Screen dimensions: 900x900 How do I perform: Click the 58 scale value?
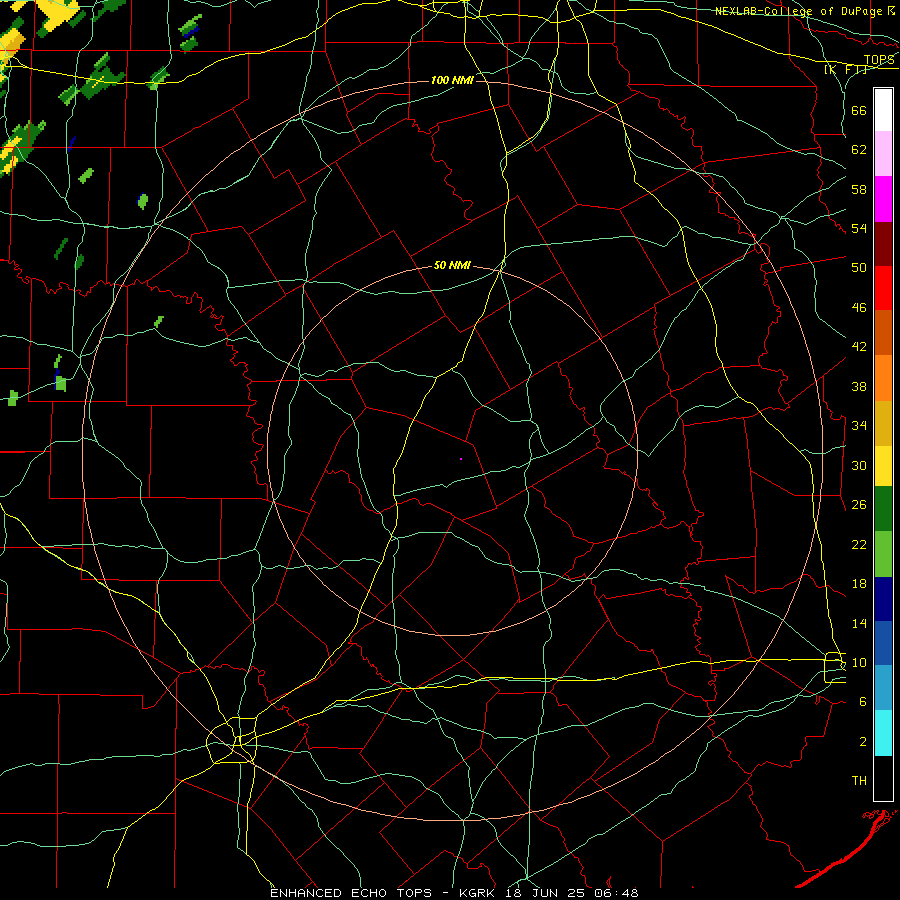(859, 189)
